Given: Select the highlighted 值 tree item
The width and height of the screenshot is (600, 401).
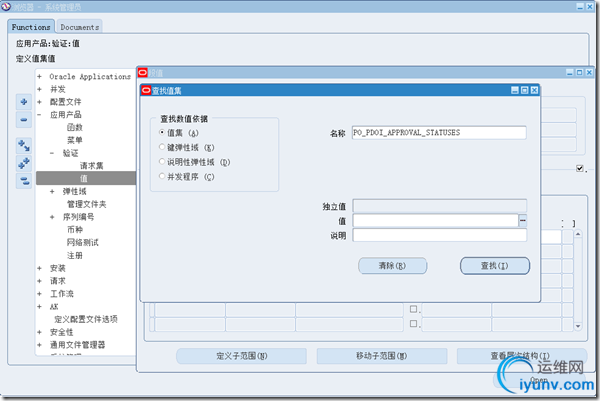Looking at the screenshot, I should (86, 178).
